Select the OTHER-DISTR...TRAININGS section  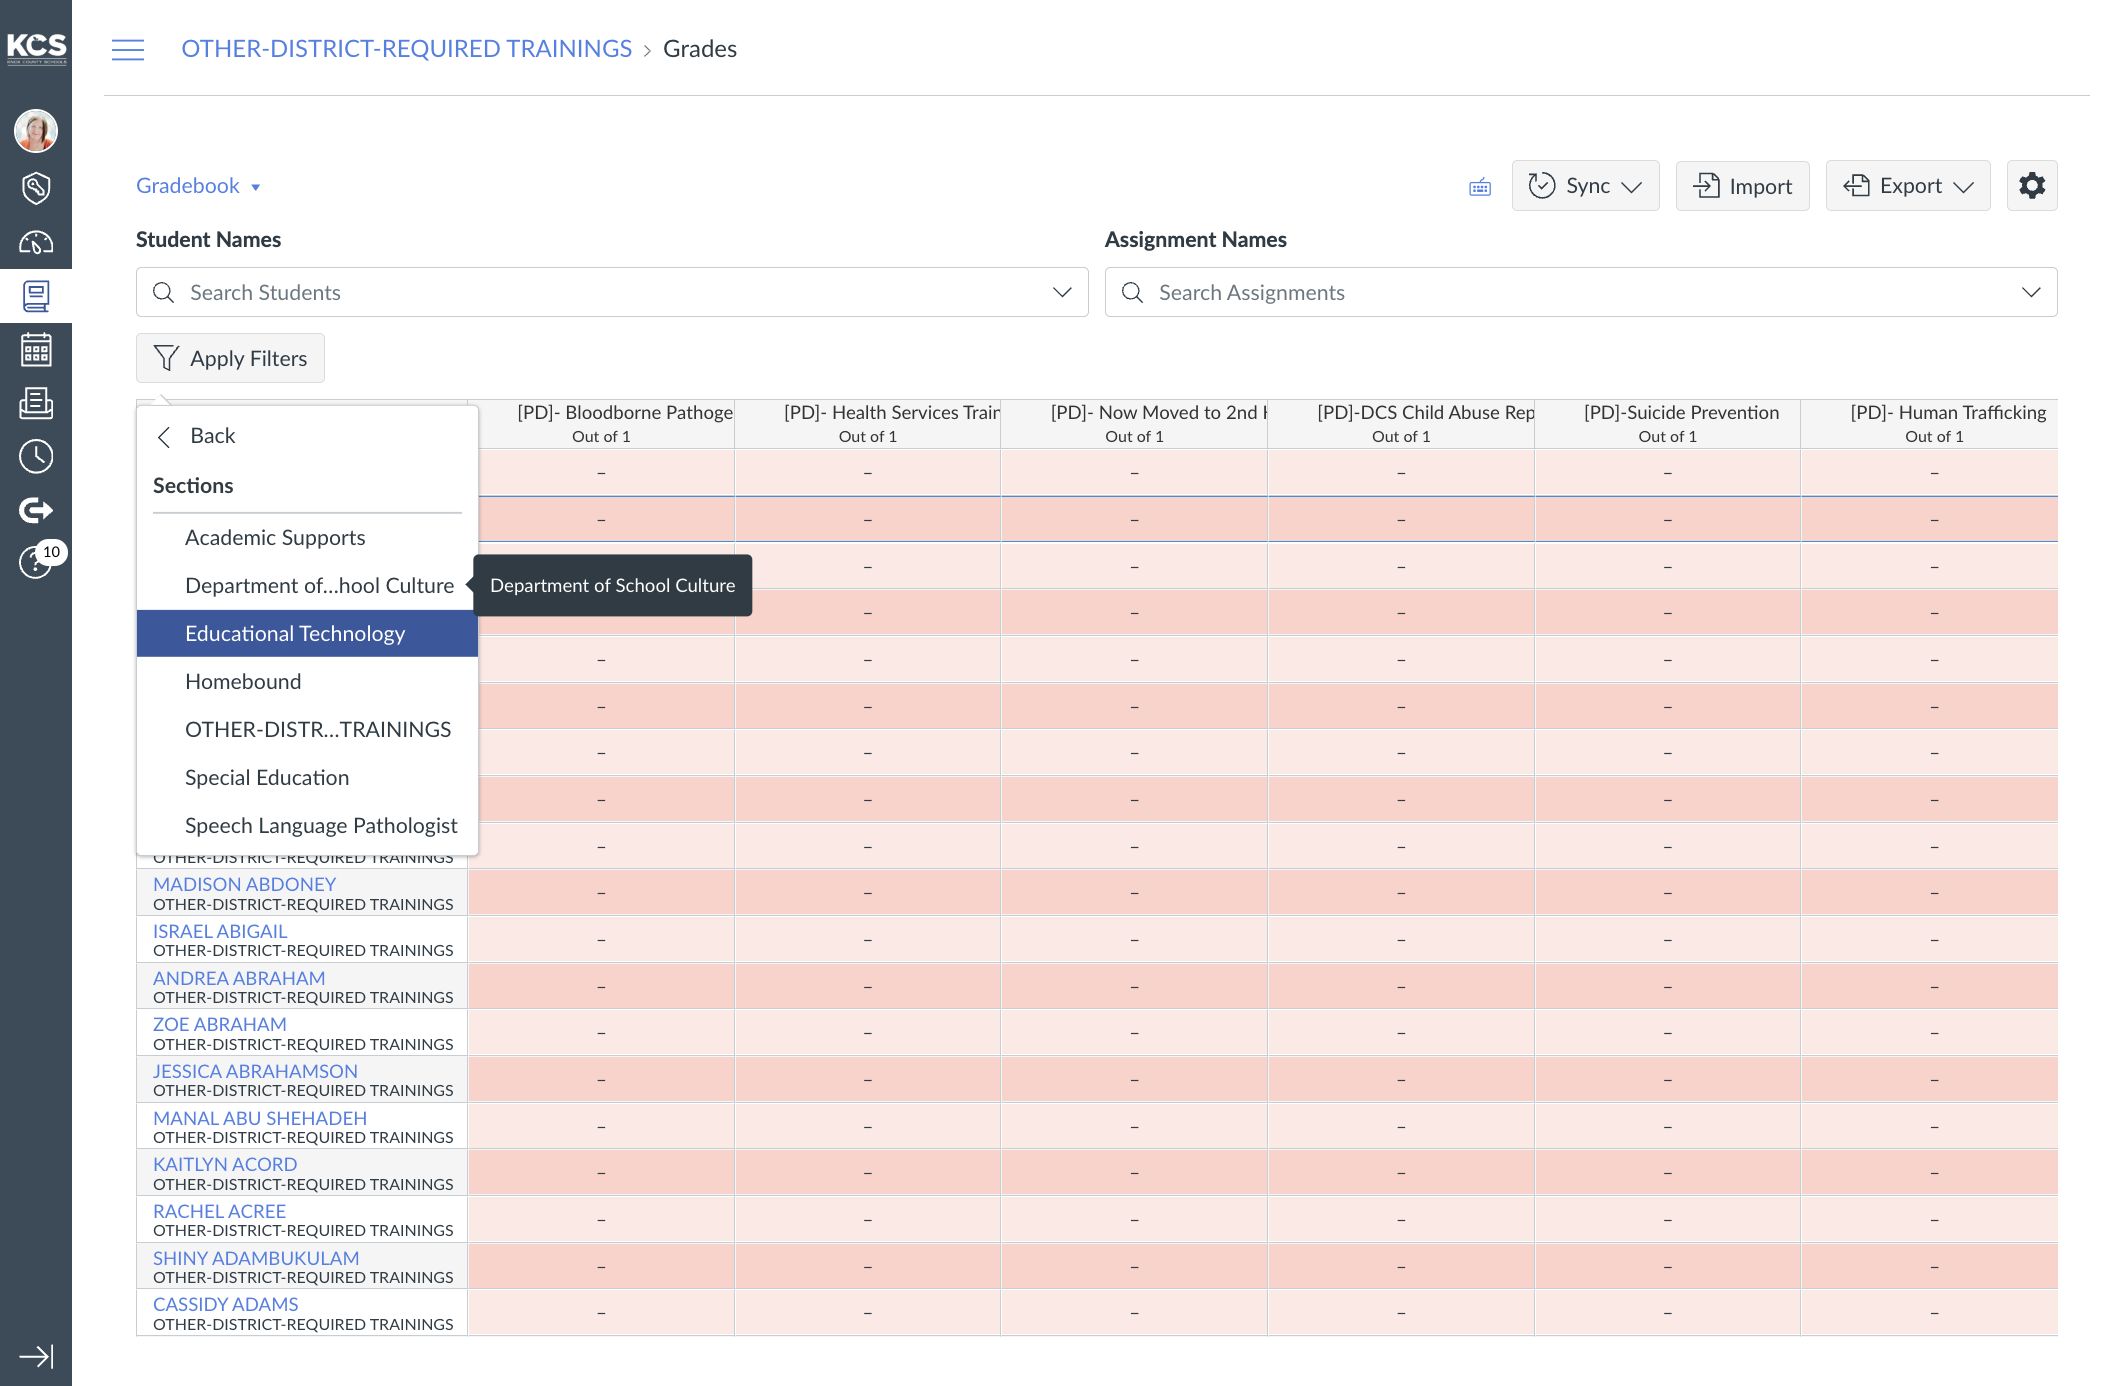[307, 730]
